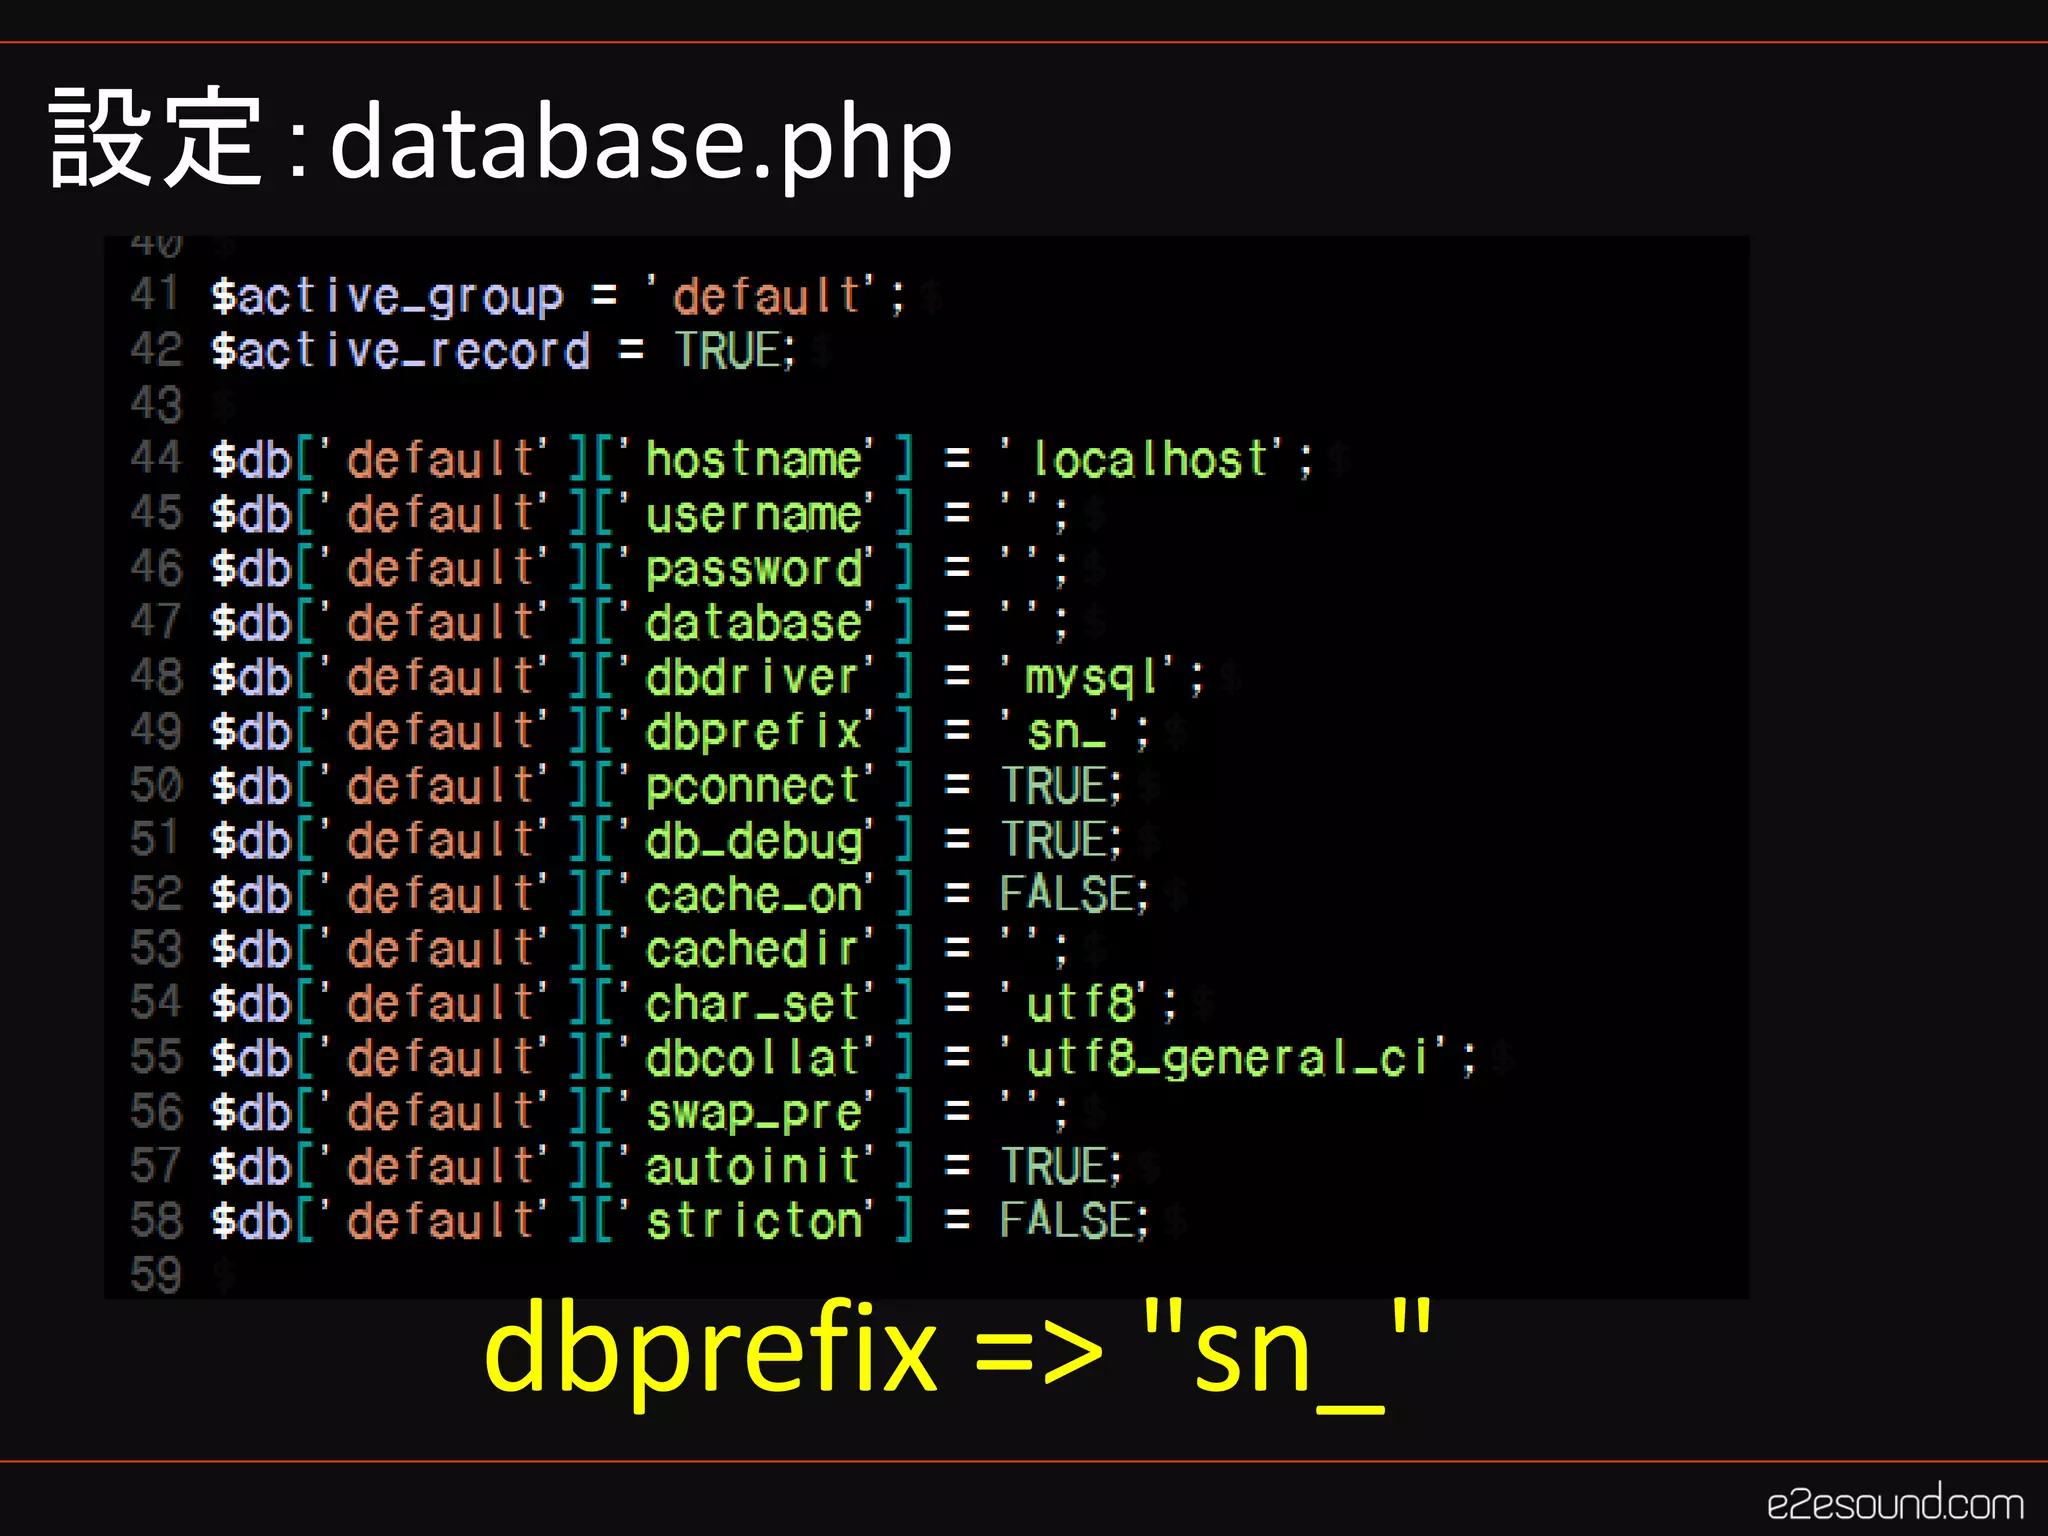The width and height of the screenshot is (2048, 1536).
Task: Click the $active_group line 41
Action: [x=558, y=296]
